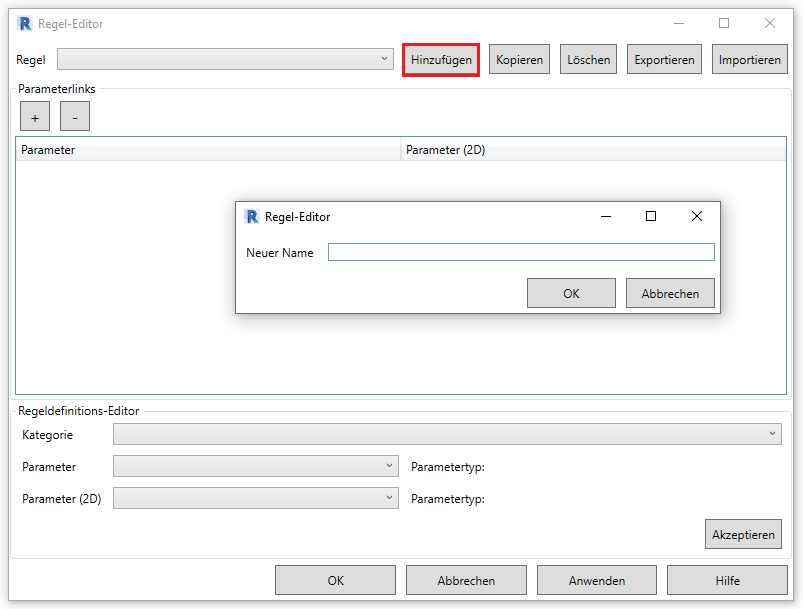The width and height of the screenshot is (803, 609).
Task: Minimize the small Regel-Editor name dialog
Action: pyautogui.click(x=605, y=216)
